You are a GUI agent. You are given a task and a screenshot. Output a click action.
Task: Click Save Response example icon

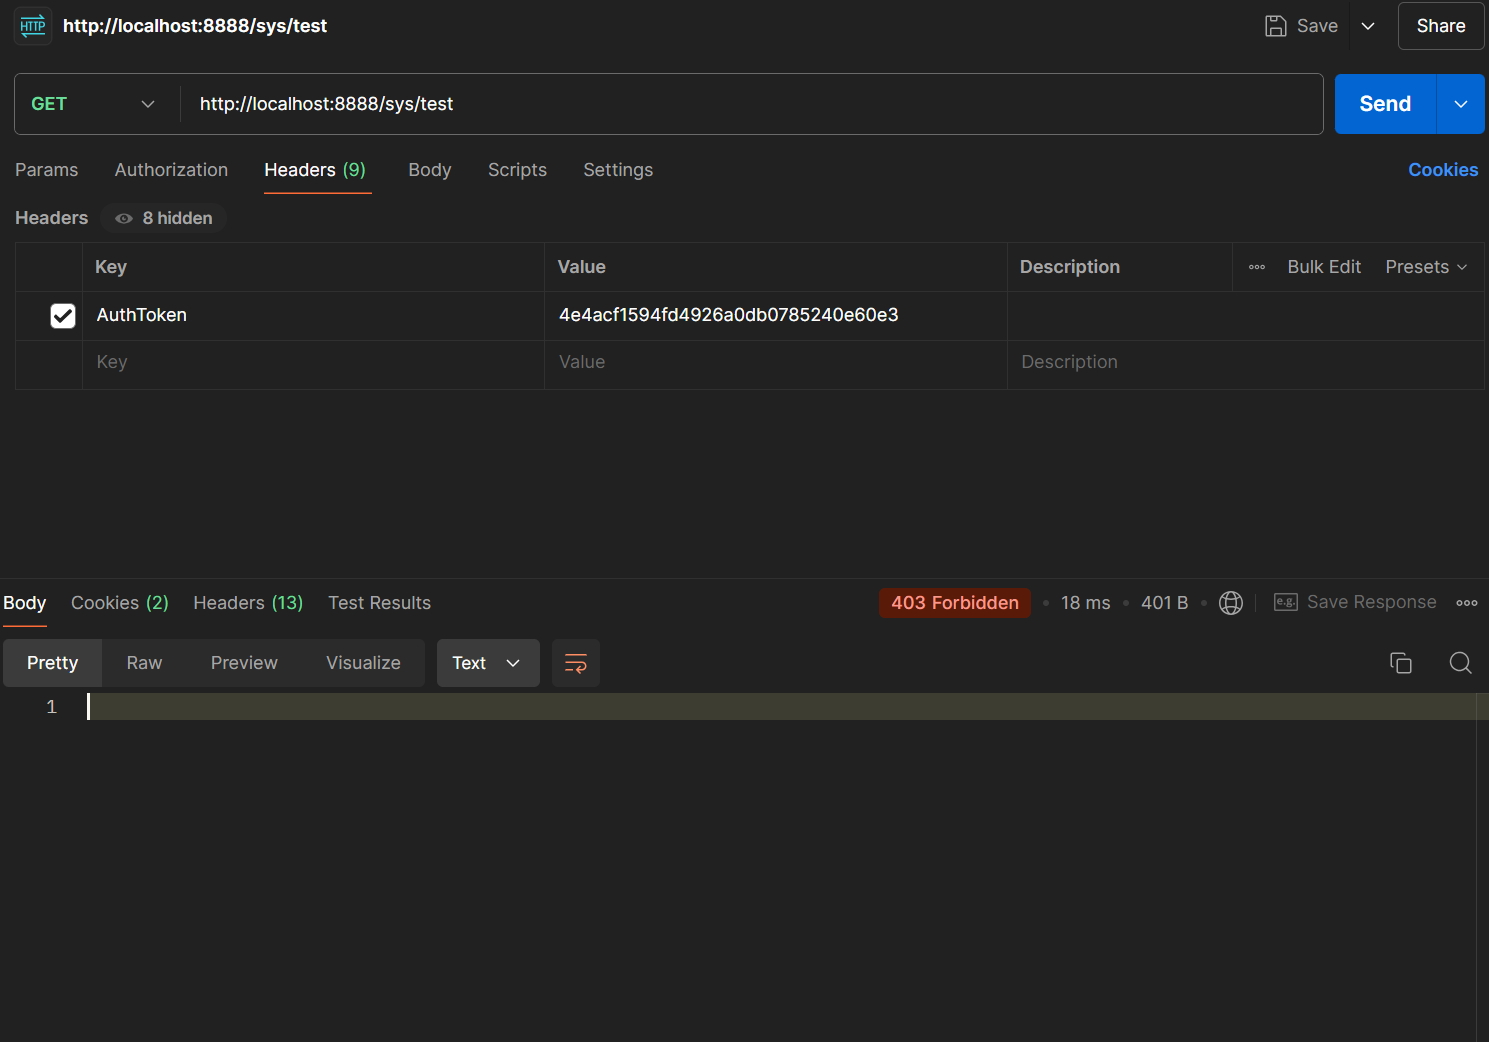(x=1285, y=602)
